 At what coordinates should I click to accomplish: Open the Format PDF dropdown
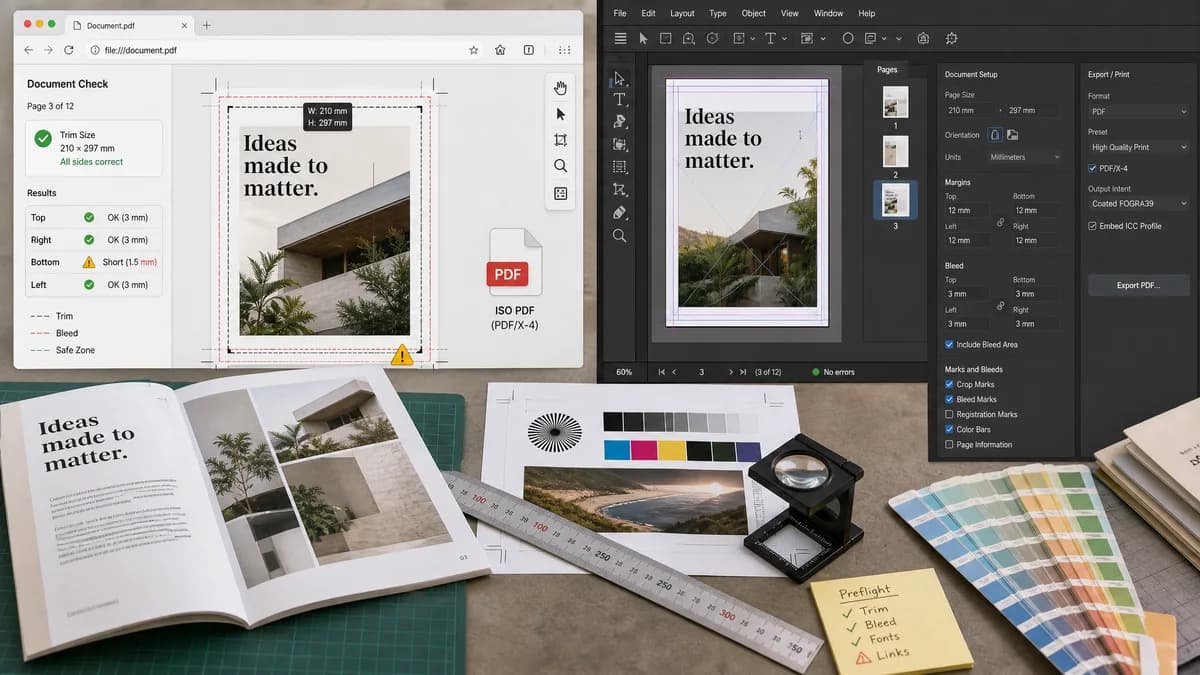(x=1139, y=112)
